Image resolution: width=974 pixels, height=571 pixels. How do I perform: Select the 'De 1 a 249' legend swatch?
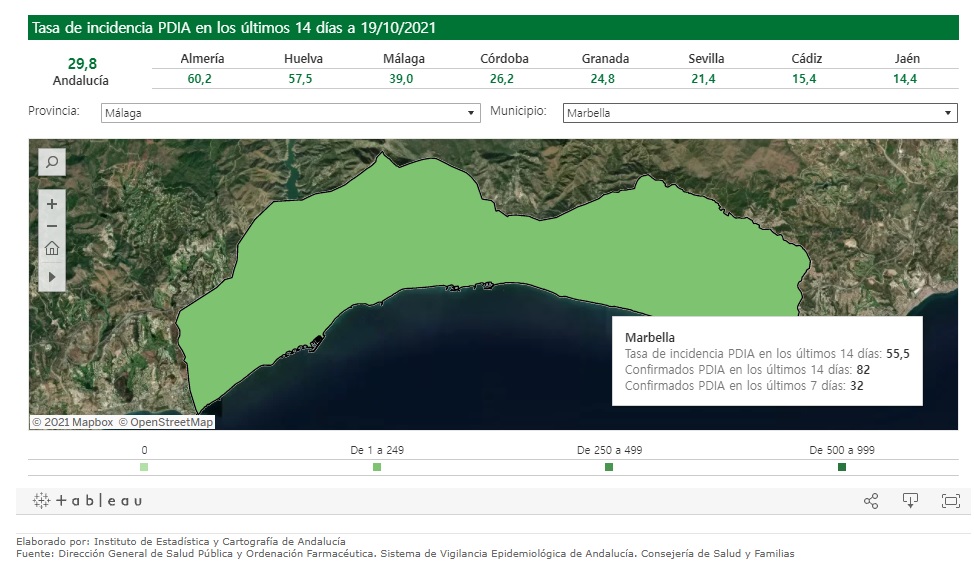point(377,467)
